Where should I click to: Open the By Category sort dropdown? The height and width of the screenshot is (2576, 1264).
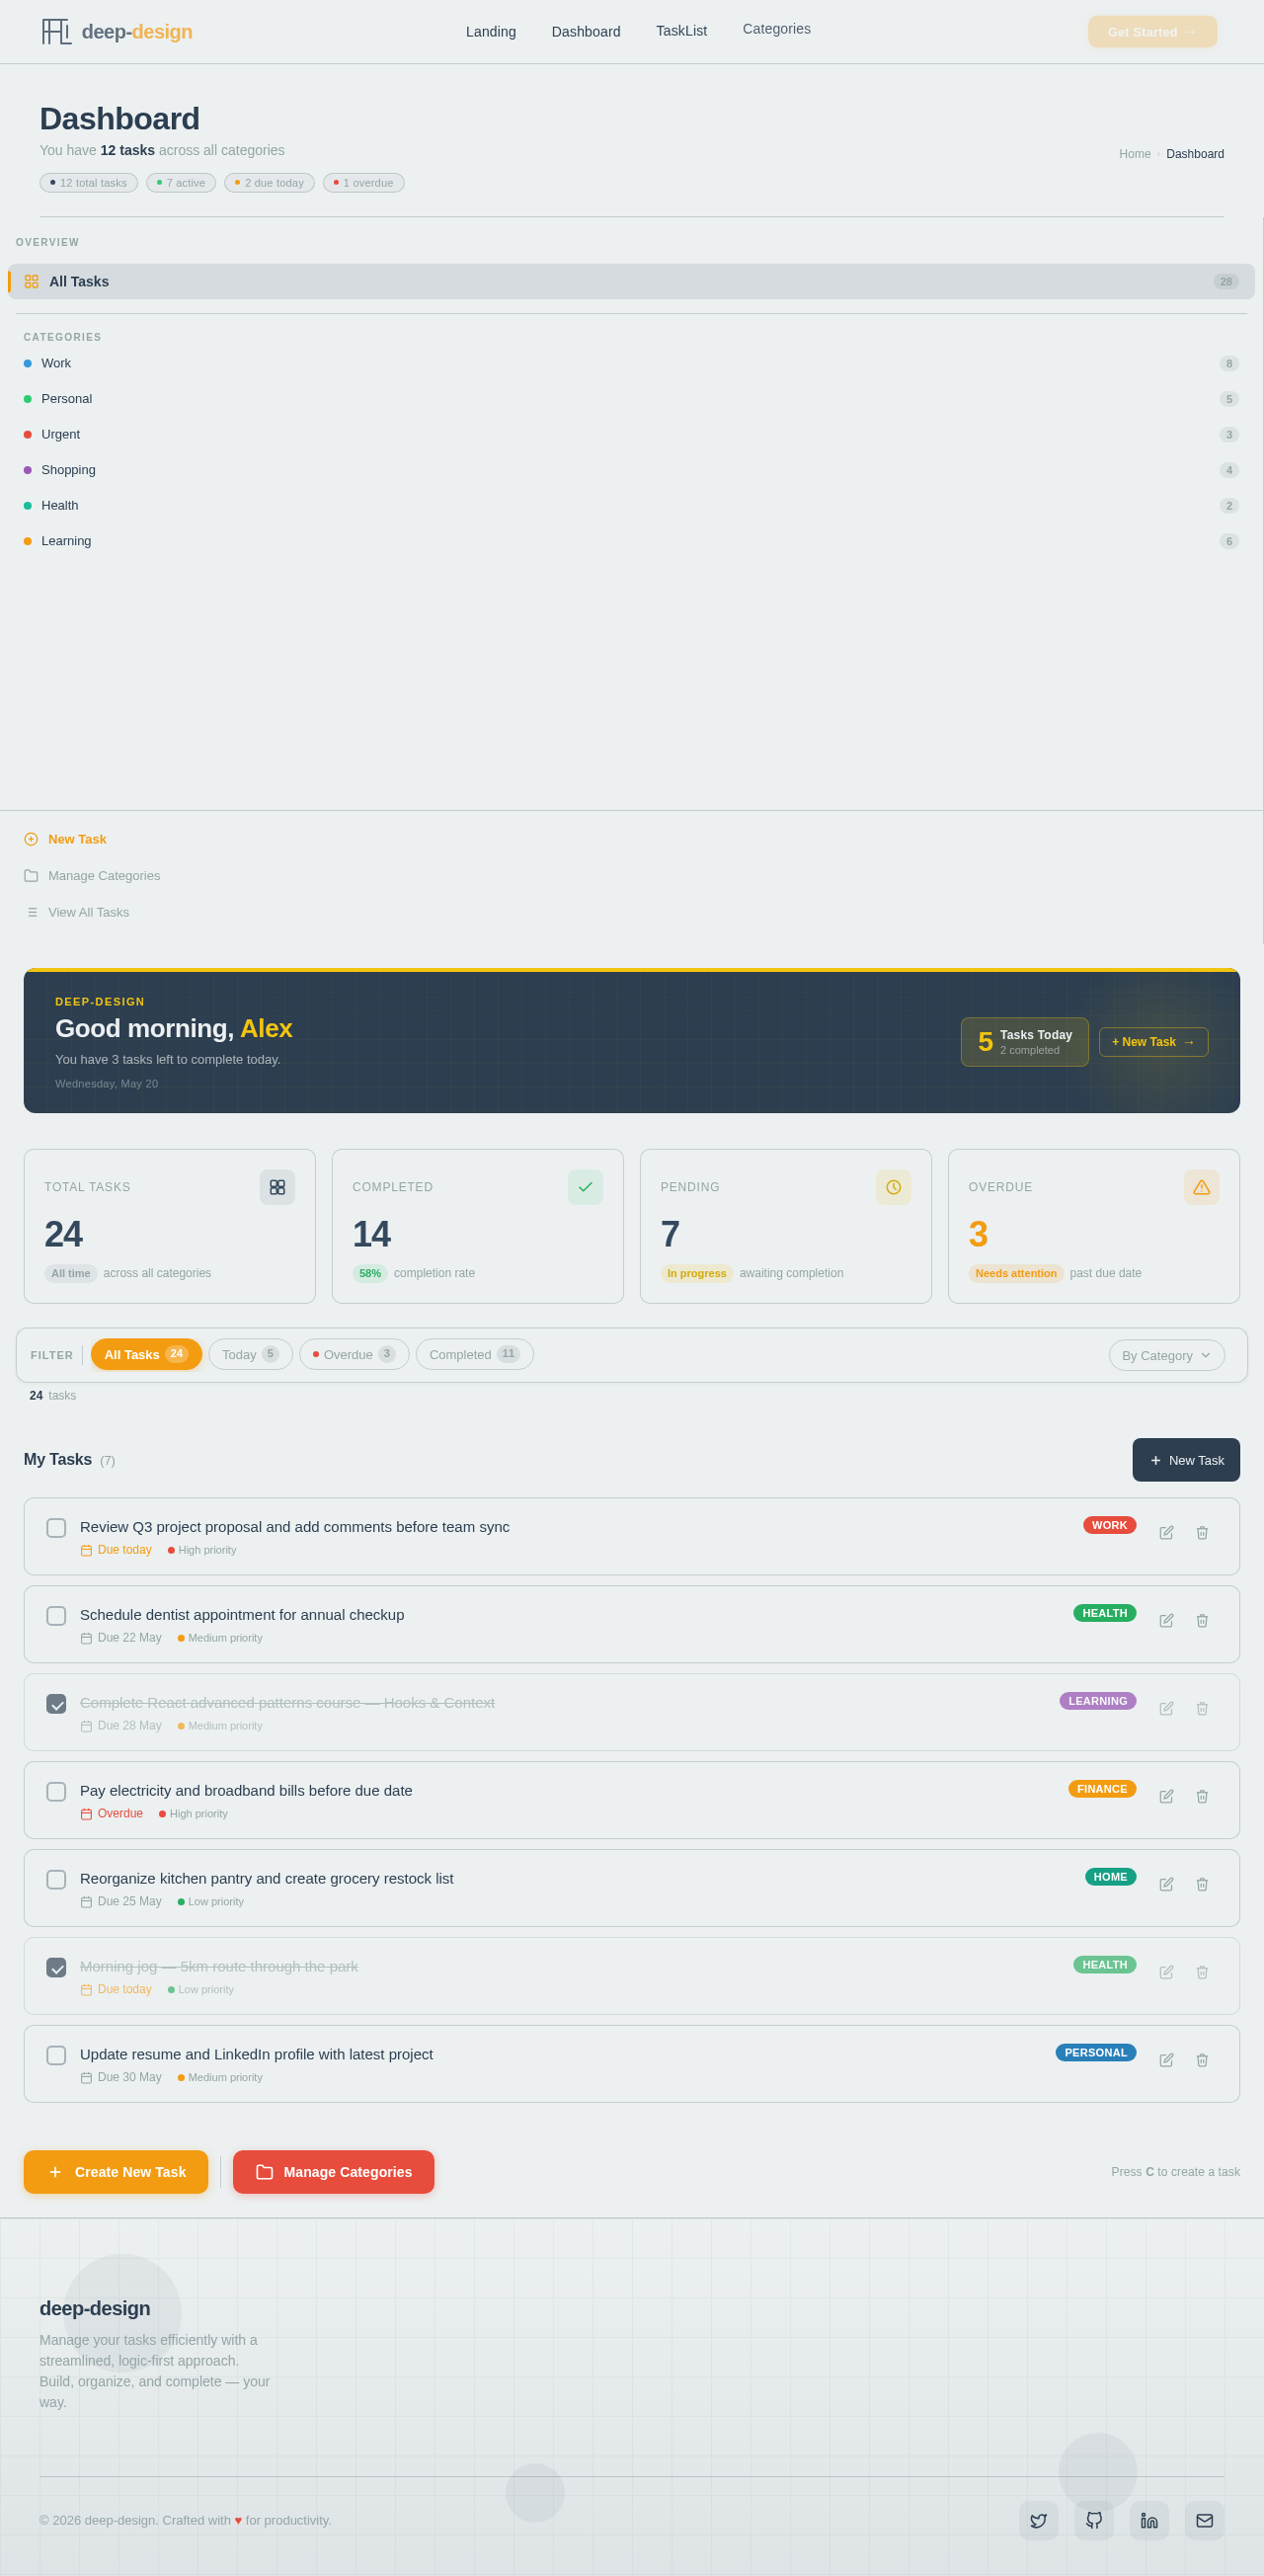(1166, 1355)
